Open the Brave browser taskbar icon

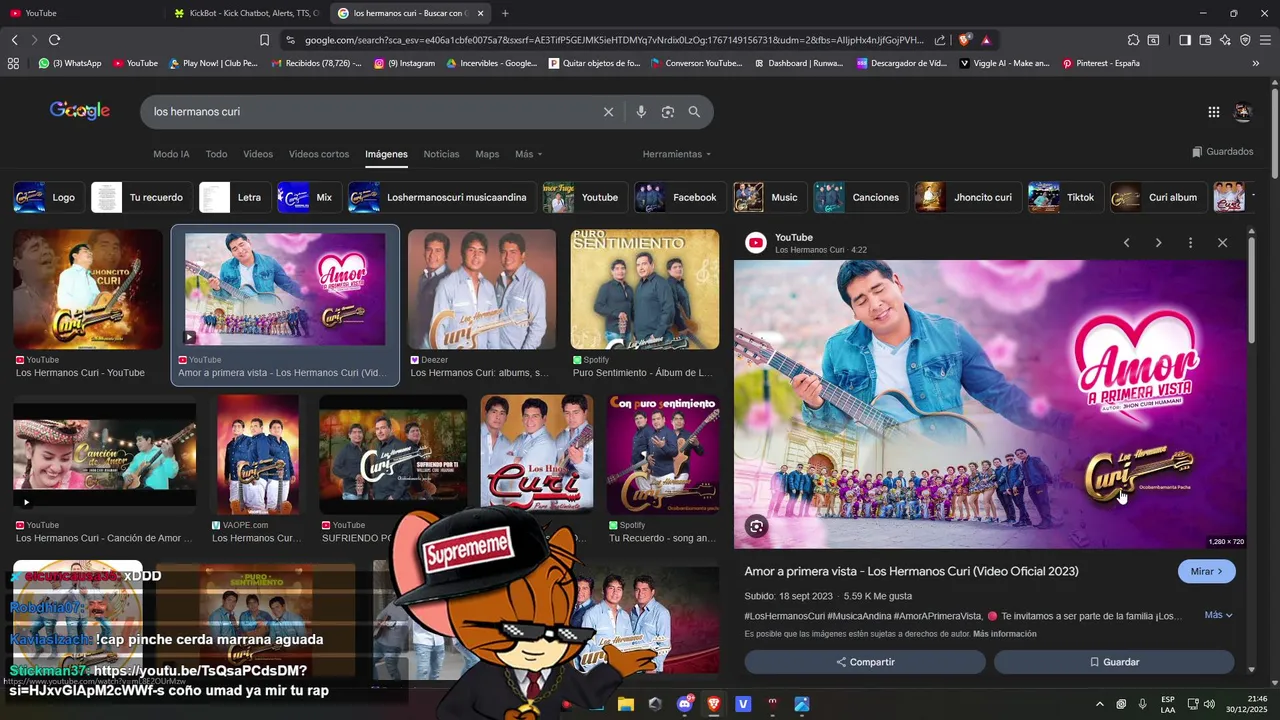coord(714,704)
